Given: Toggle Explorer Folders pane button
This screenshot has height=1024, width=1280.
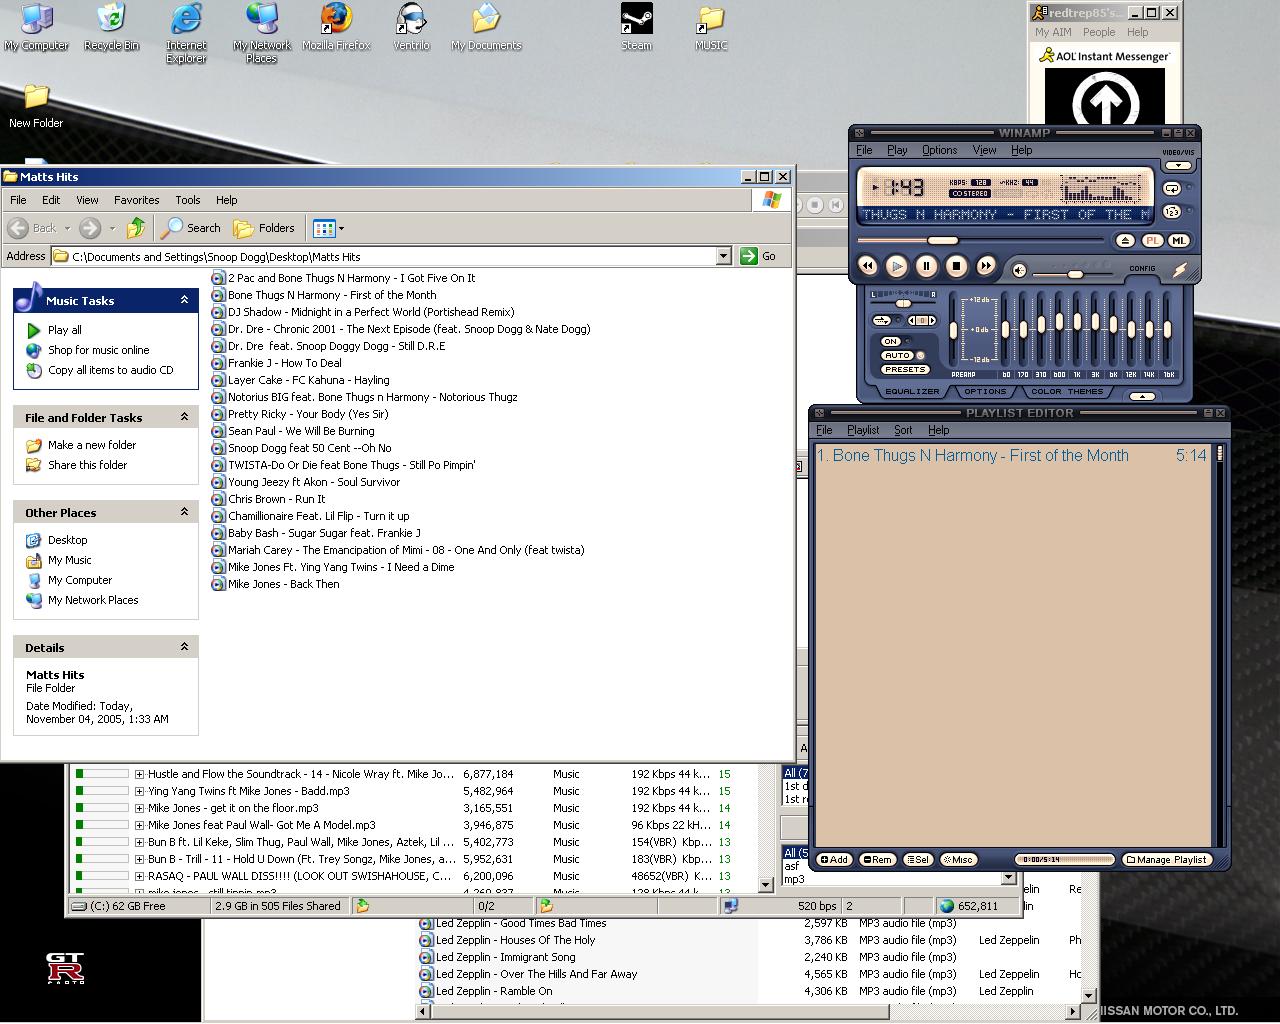Looking at the screenshot, I should click(x=264, y=228).
